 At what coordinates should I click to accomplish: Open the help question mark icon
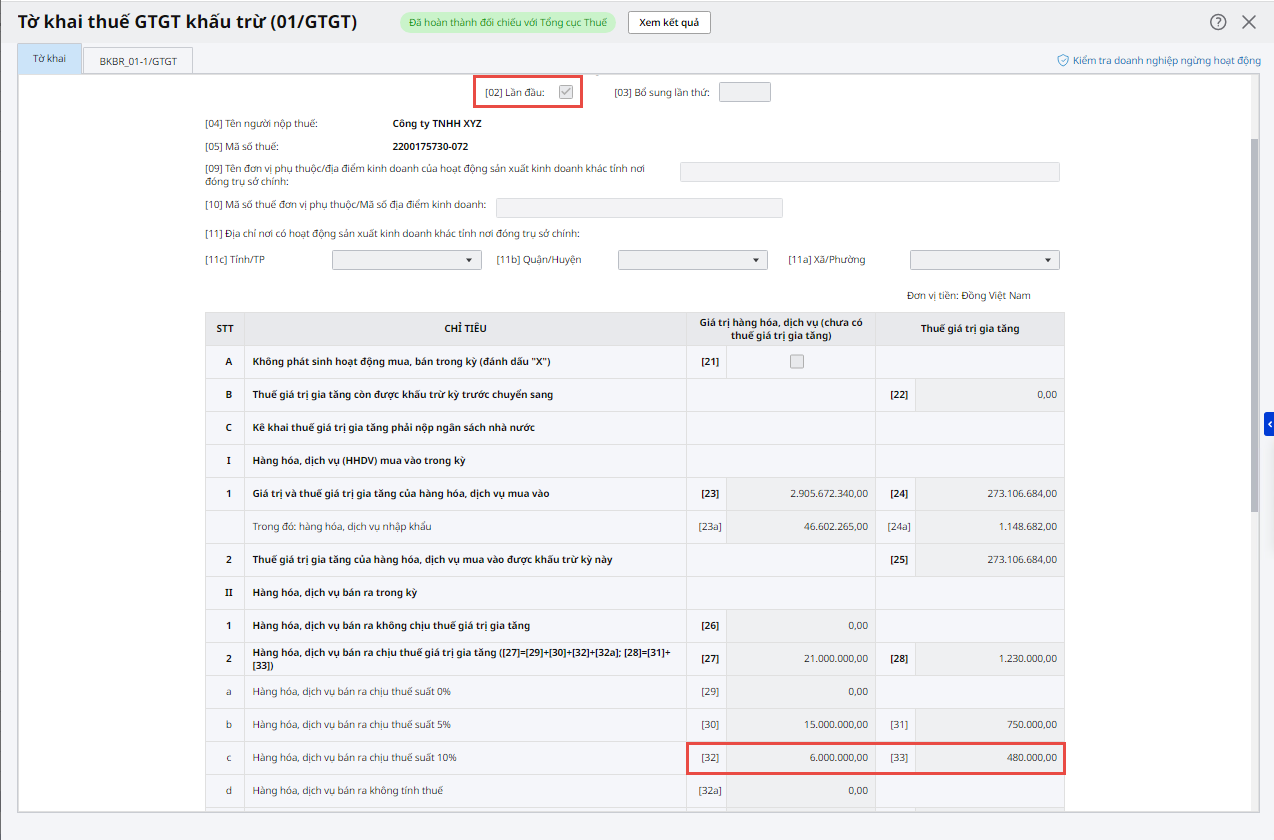(1218, 22)
